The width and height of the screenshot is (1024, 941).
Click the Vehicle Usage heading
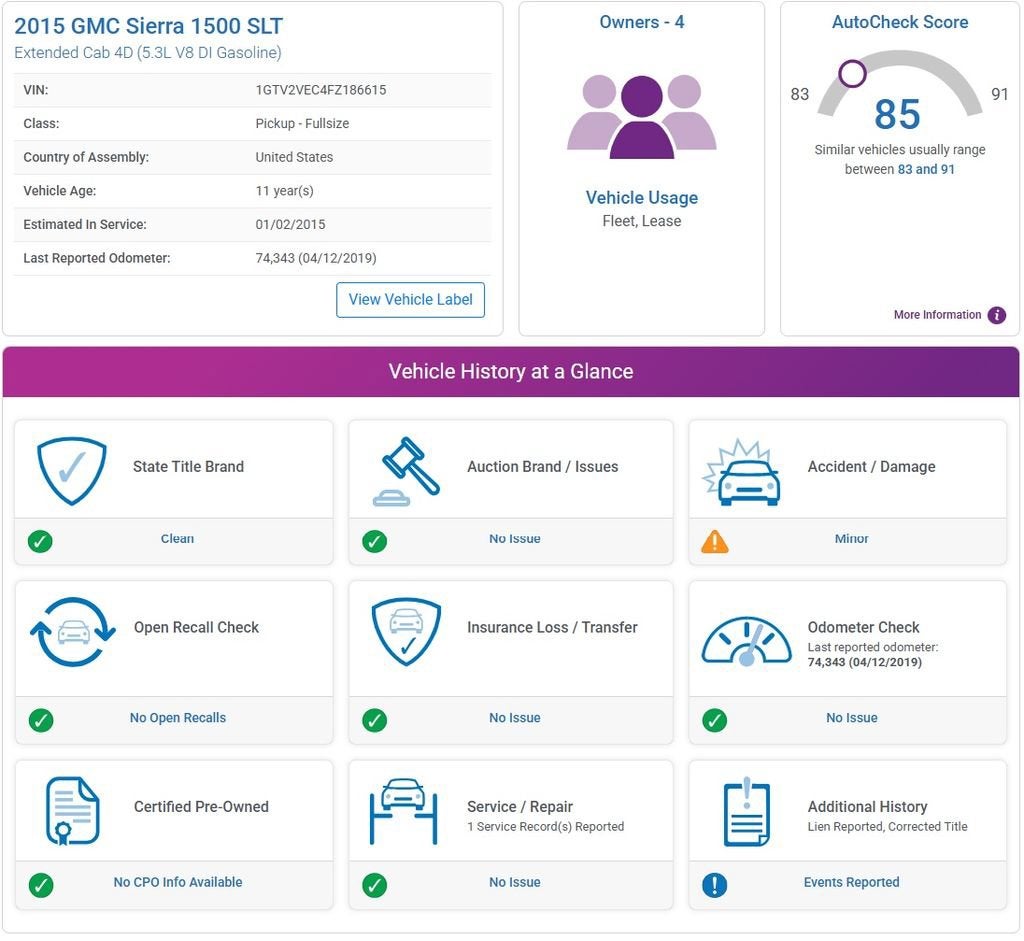tap(641, 198)
